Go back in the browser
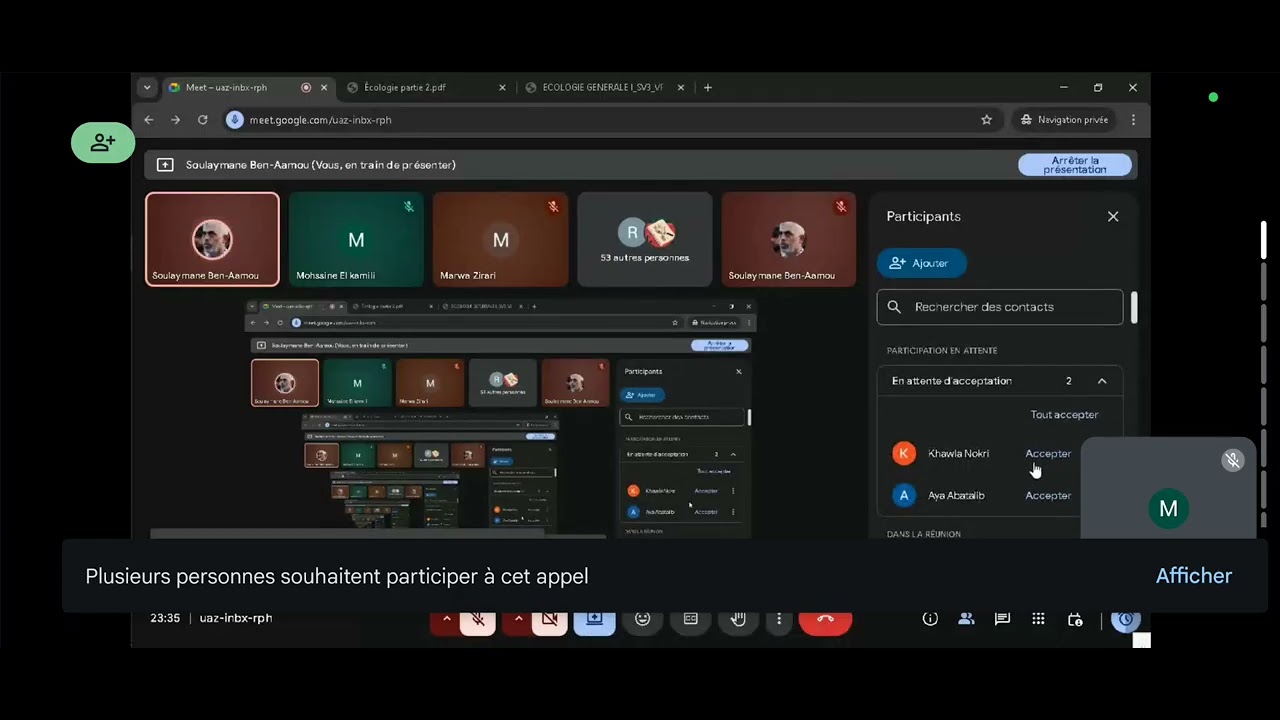 pos(148,120)
